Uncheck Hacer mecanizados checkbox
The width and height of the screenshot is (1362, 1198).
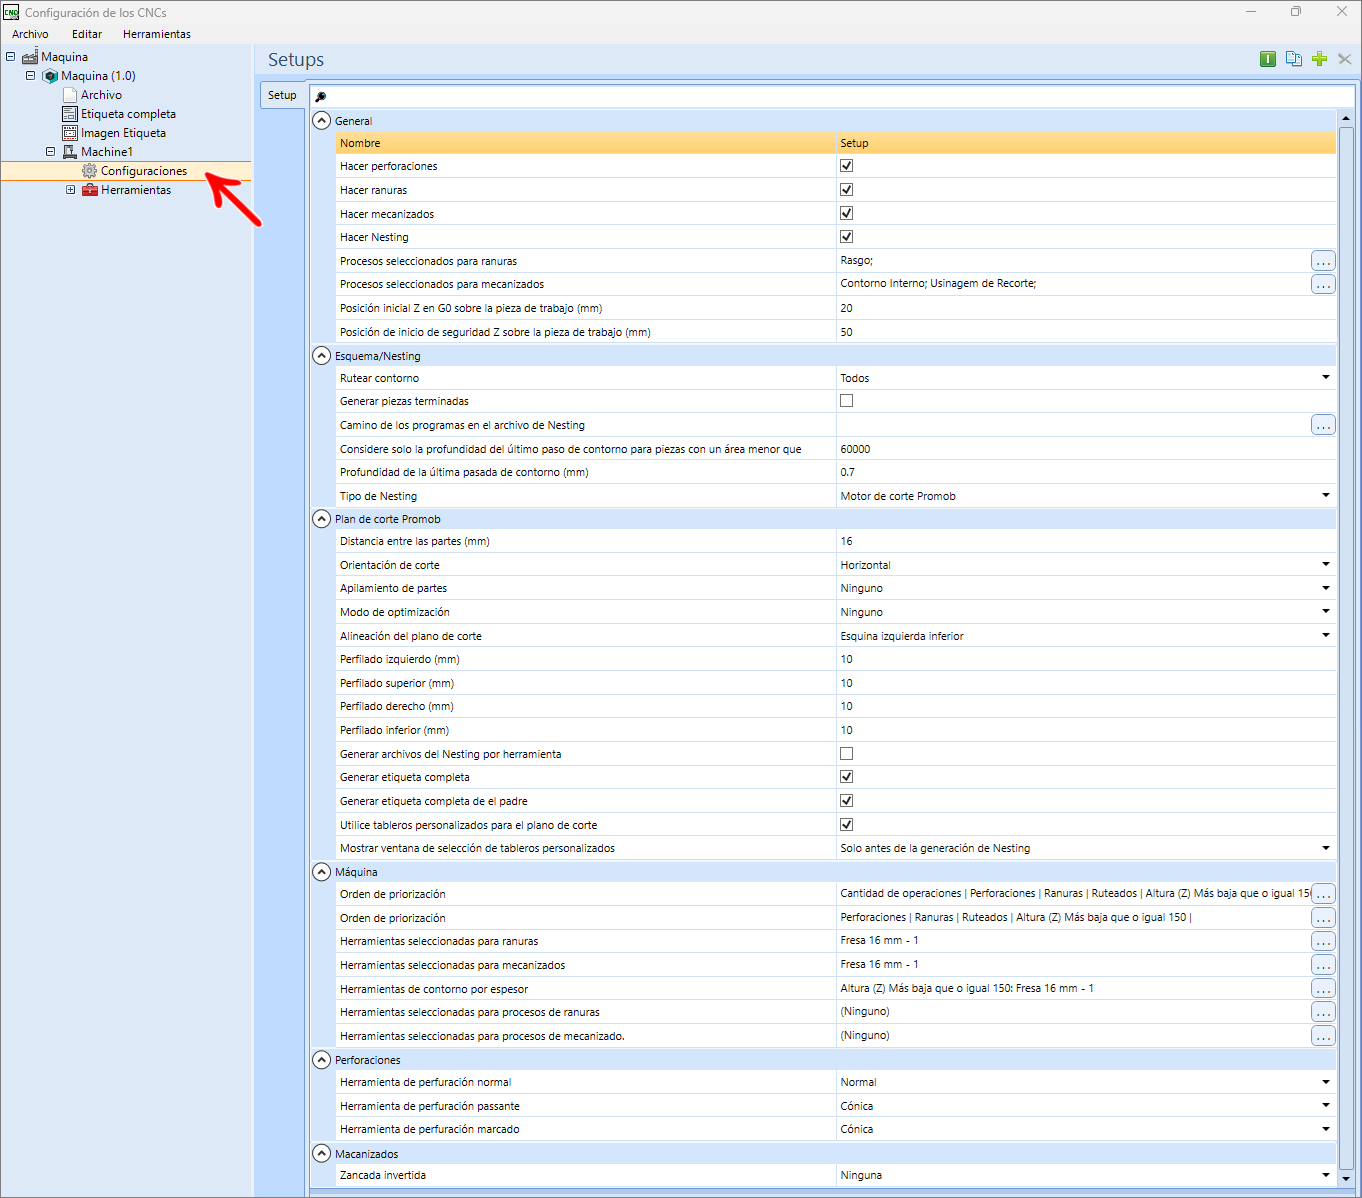point(847,213)
